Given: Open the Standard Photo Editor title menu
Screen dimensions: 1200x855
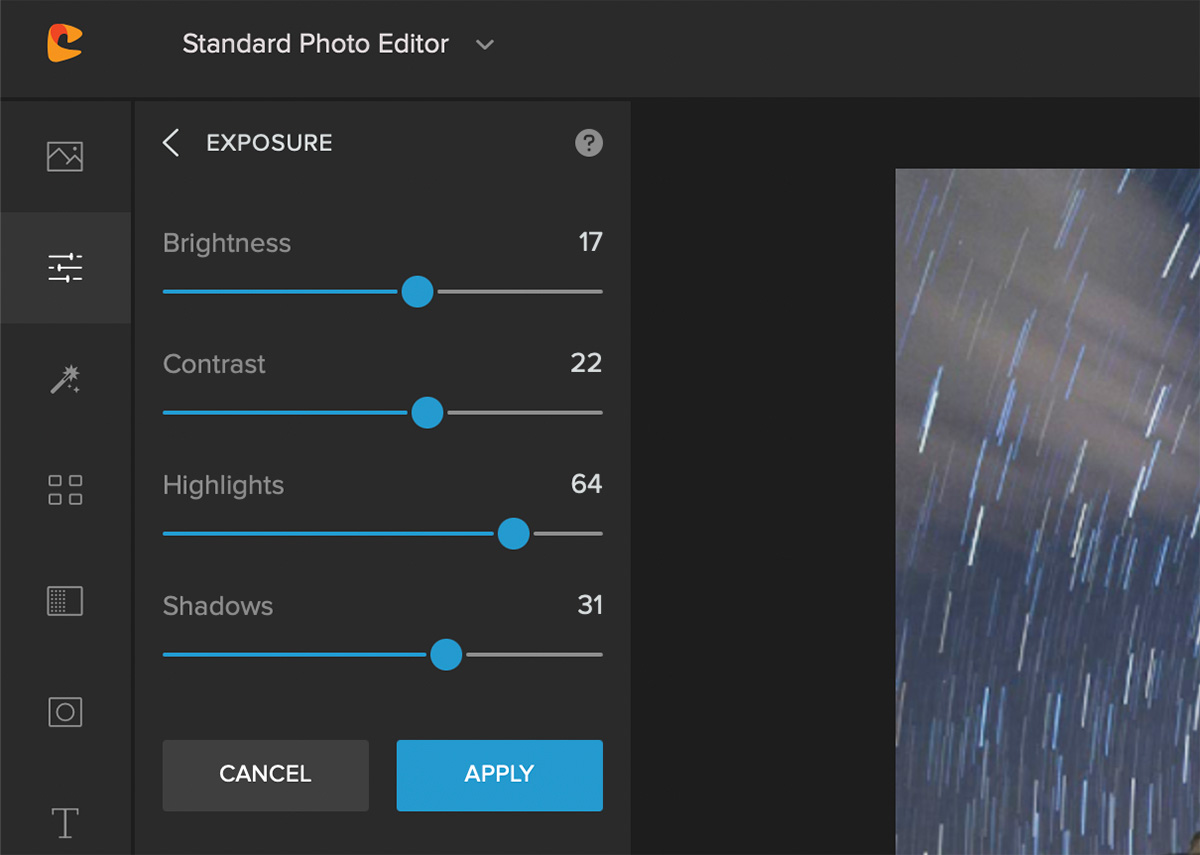Looking at the screenshot, I should (x=315, y=44).
